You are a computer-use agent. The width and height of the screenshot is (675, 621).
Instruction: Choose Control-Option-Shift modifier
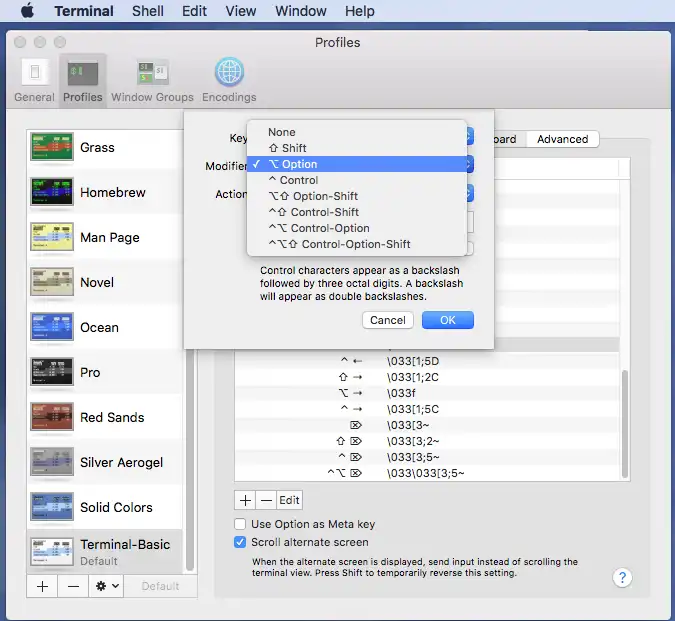point(357,244)
